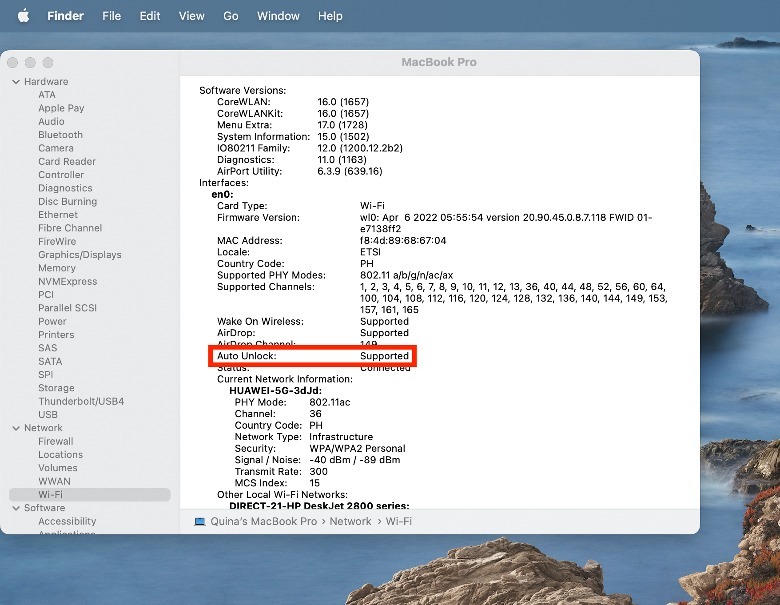Select the Wi-Fi sidebar item
Screen dimensions: 780x605
pyautogui.click(x=51, y=495)
